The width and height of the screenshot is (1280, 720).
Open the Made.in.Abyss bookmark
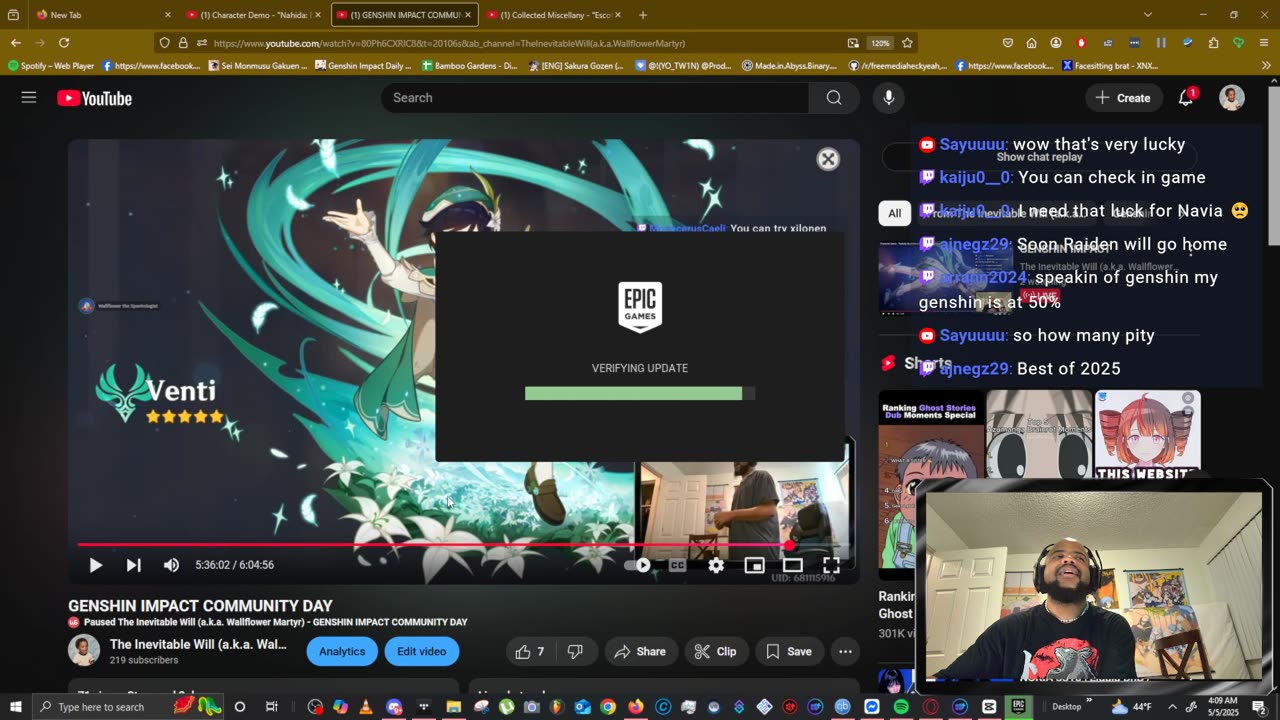click(x=790, y=66)
